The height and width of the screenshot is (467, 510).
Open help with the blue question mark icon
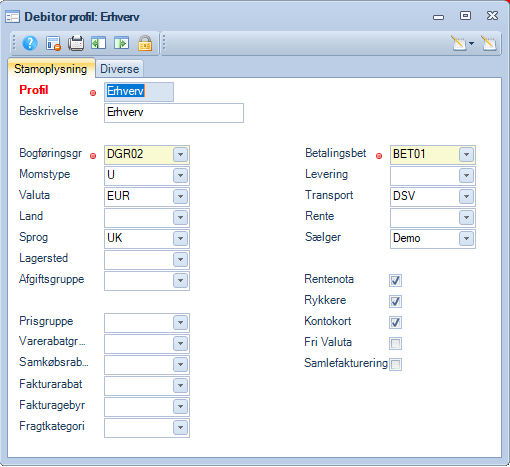click(30, 43)
